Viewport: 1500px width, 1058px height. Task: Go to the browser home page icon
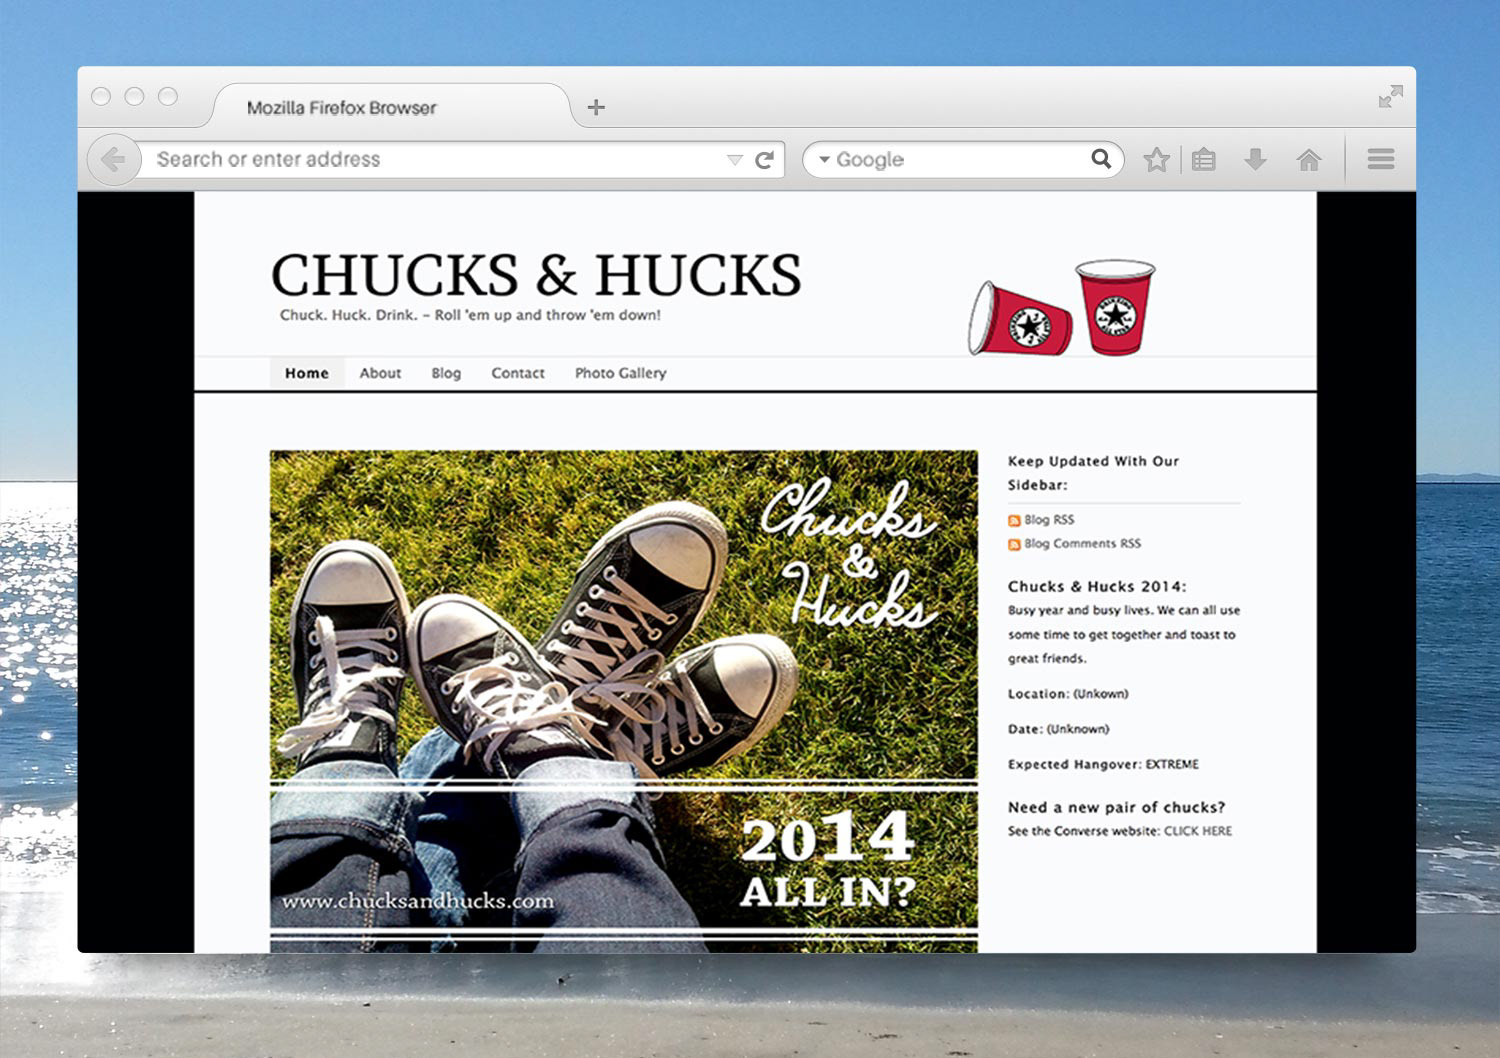pos(1308,160)
